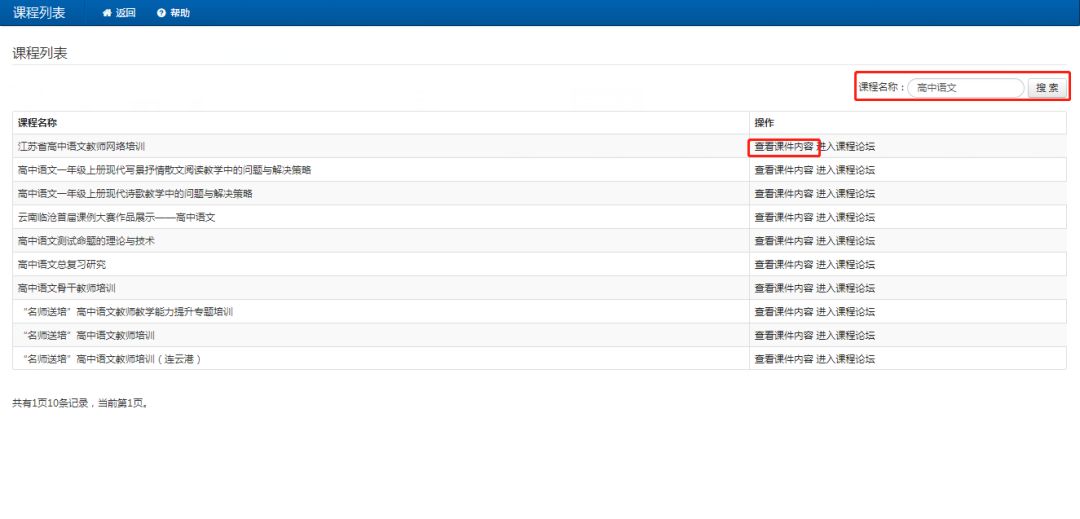Click the 课程名称 column header
This screenshot has height=519, width=1080.
[x=38, y=123]
